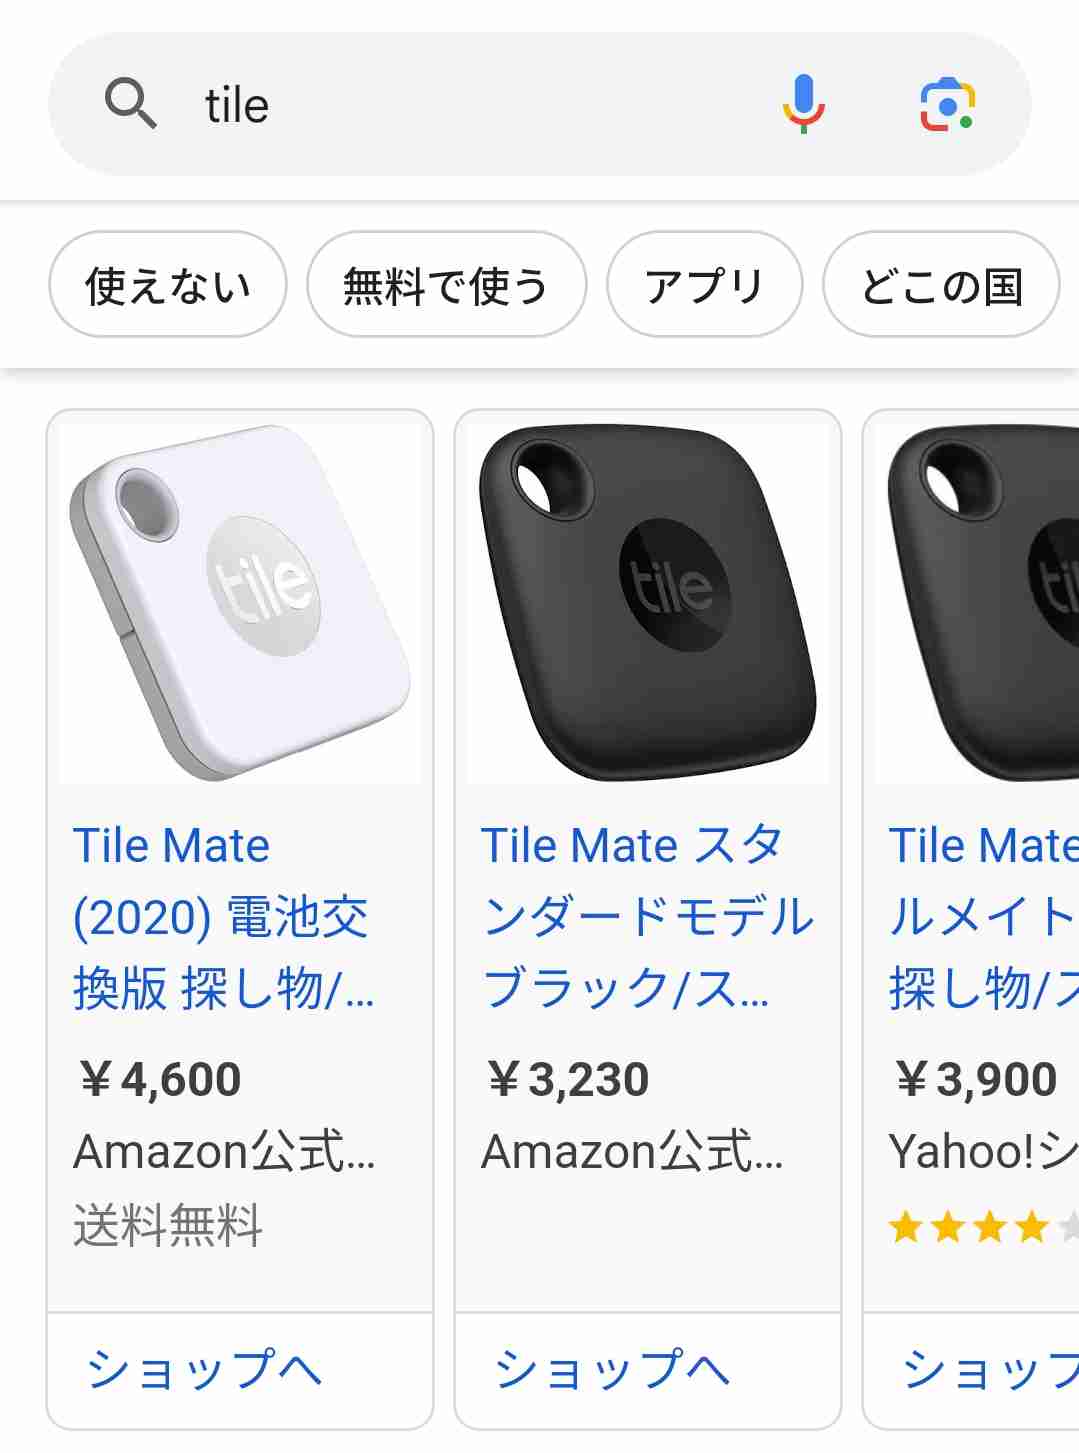Open the white Tile Mate product image

click(x=240, y=603)
